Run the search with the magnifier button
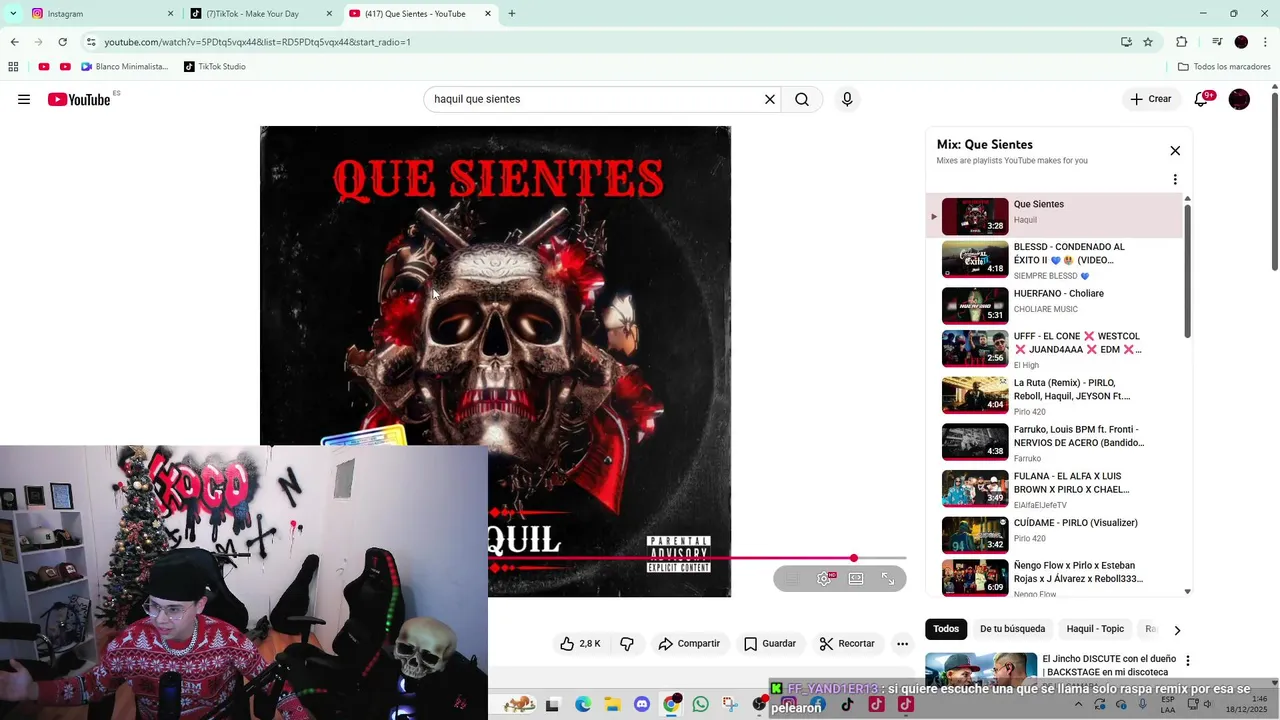Screen dimensions: 1280x720 [x=802, y=99]
